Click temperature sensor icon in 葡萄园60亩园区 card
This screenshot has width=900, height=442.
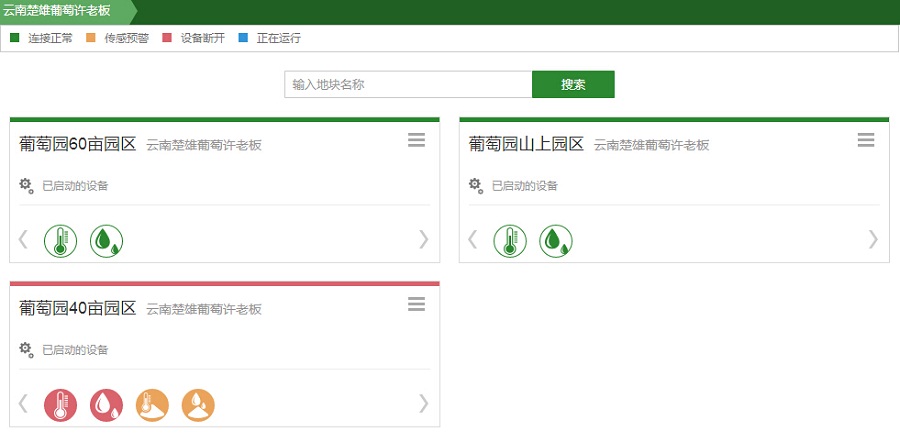[x=60, y=241]
